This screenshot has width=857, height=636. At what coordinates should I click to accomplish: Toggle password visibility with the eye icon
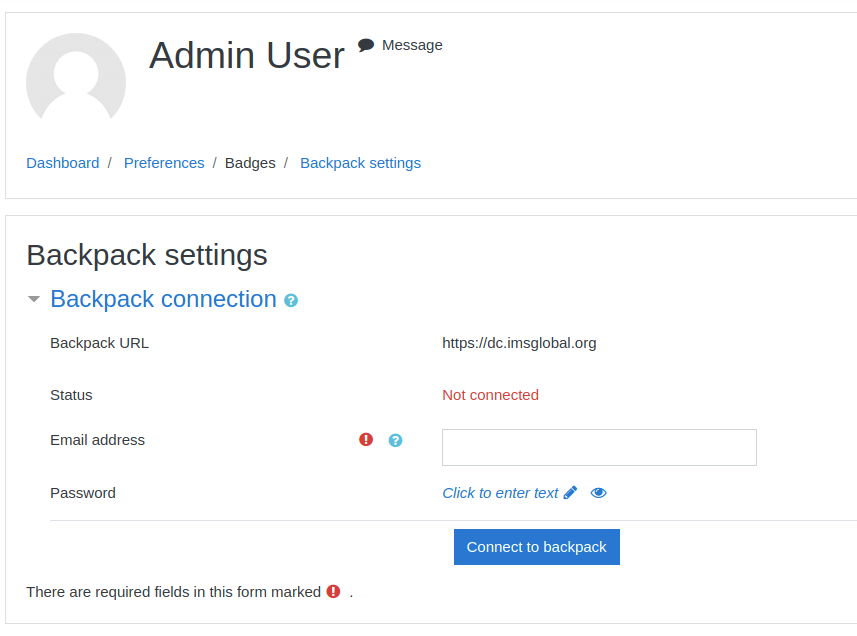(x=598, y=493)
